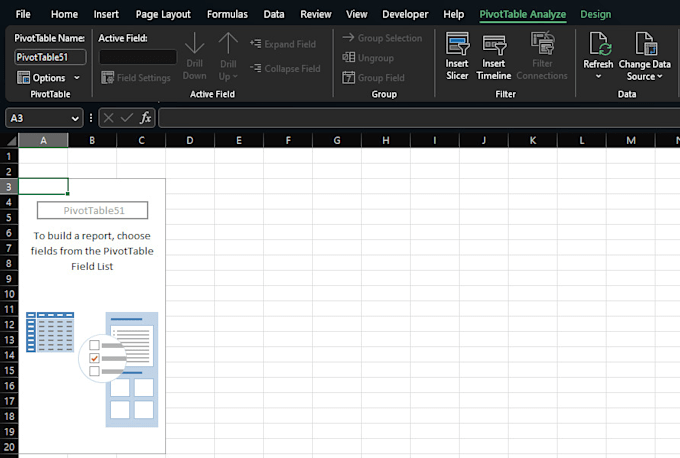This screenshot has width=680, height=458.
Task: Open the Insert Function fx dialog
Action: [x=145, y=118]
